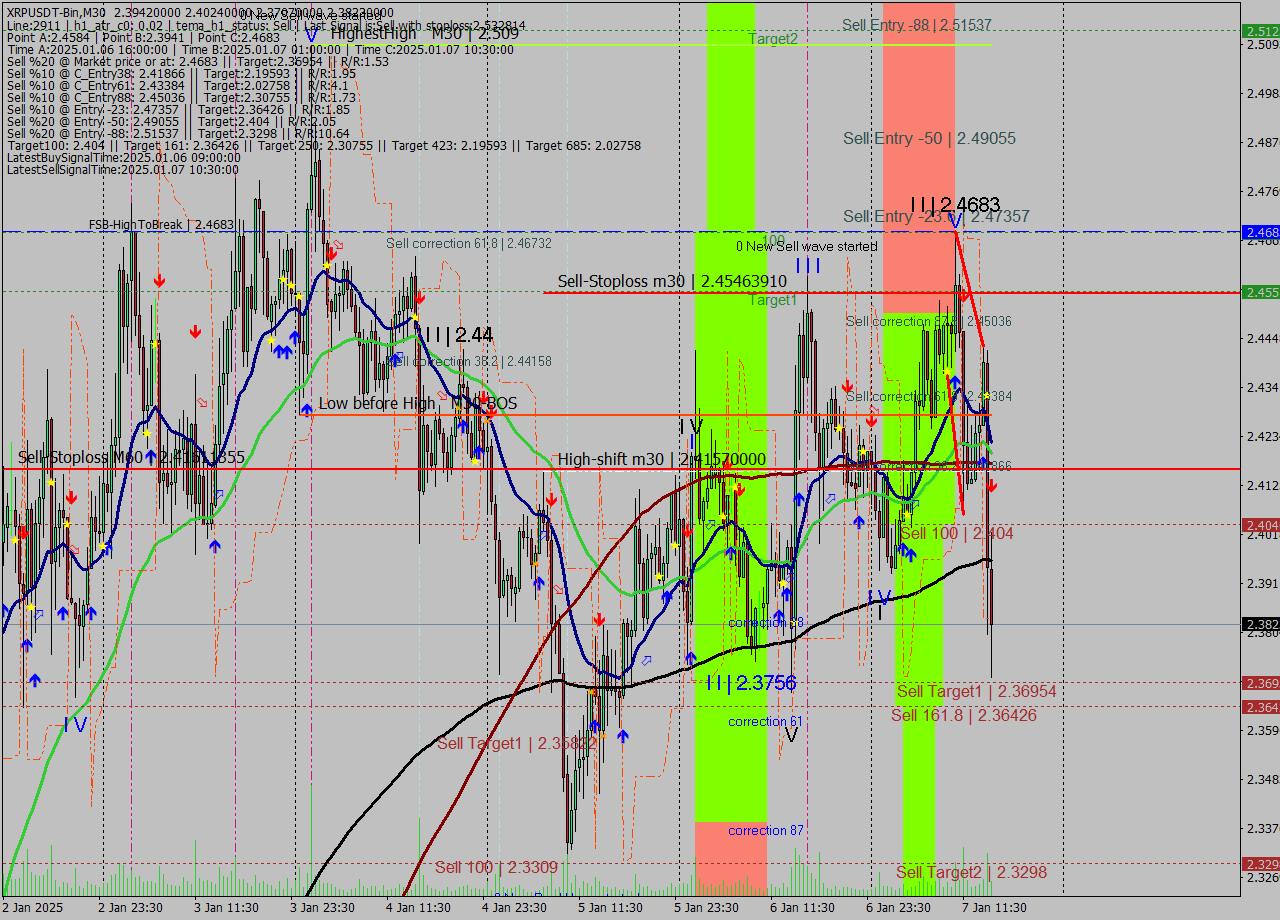Click 'Sell Target1 | 2.35822' label

(x=517, y=743)
